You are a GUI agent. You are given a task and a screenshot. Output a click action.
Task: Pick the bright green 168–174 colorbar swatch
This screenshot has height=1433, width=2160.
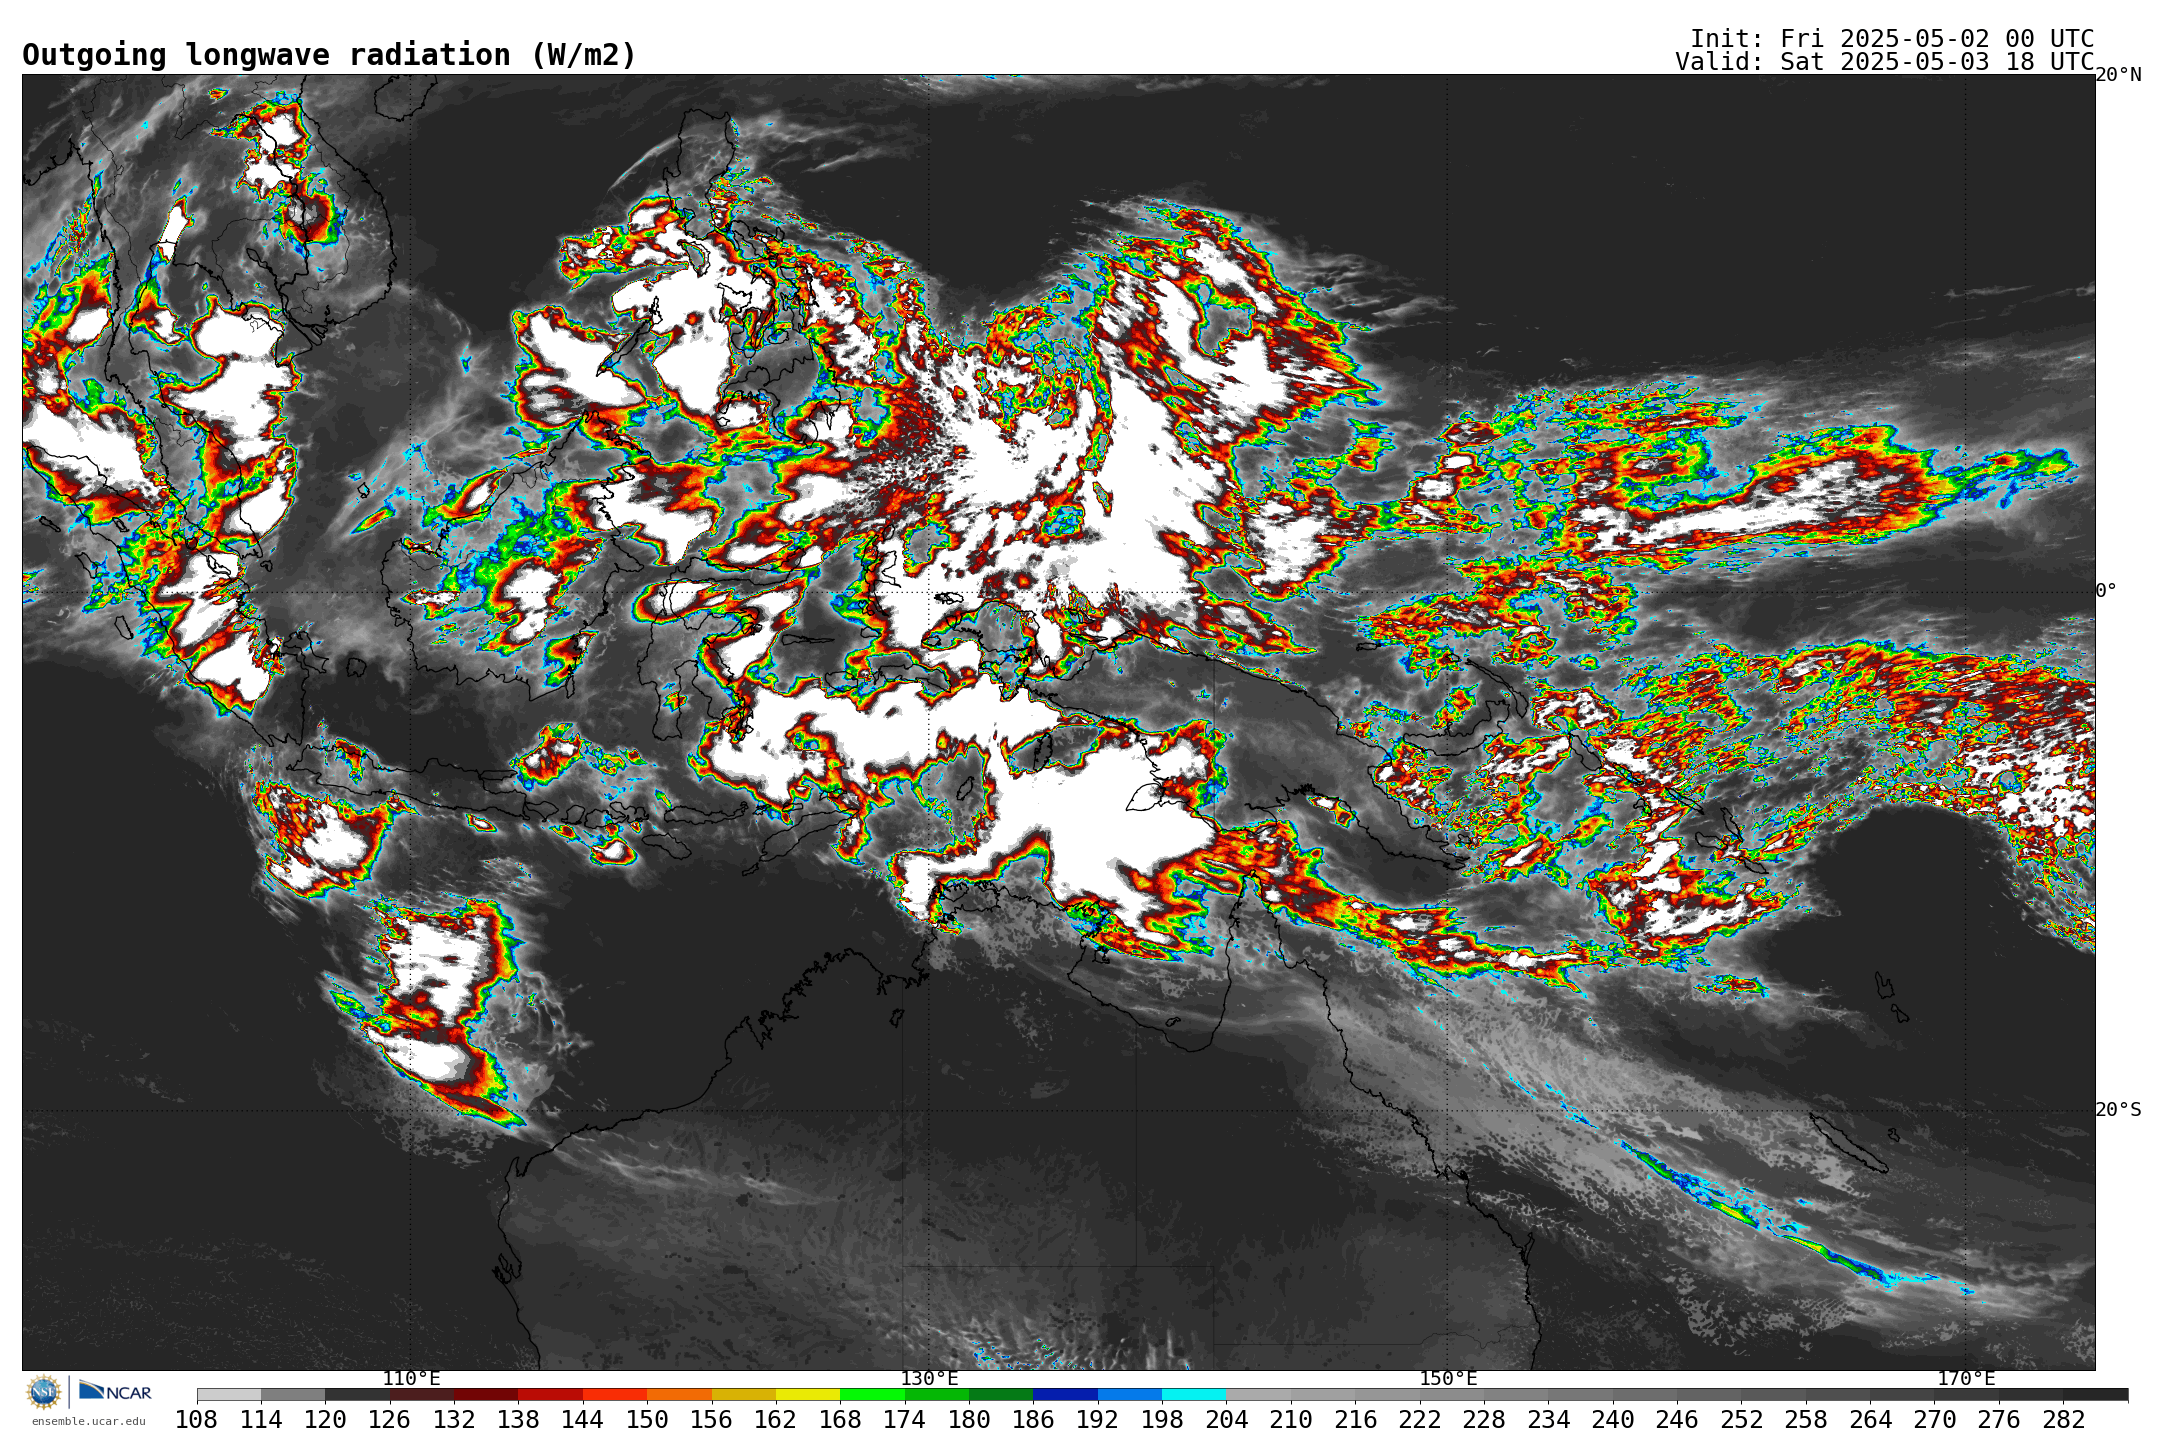872,1395
